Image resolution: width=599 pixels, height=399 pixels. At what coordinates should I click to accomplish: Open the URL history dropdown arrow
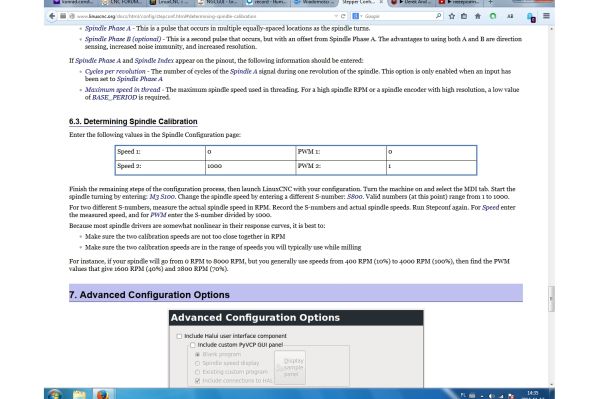[336, 16]
